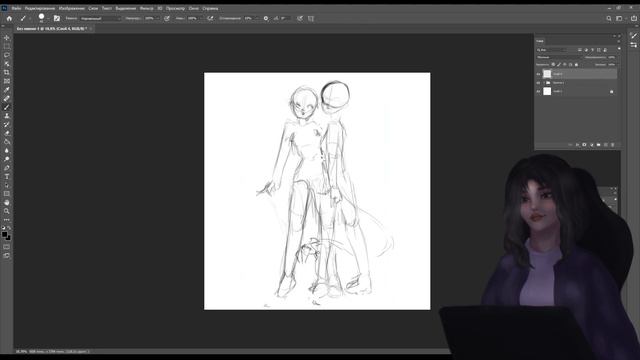Click the Home icon in options bar
640x360 pixels.
(9, 18)
